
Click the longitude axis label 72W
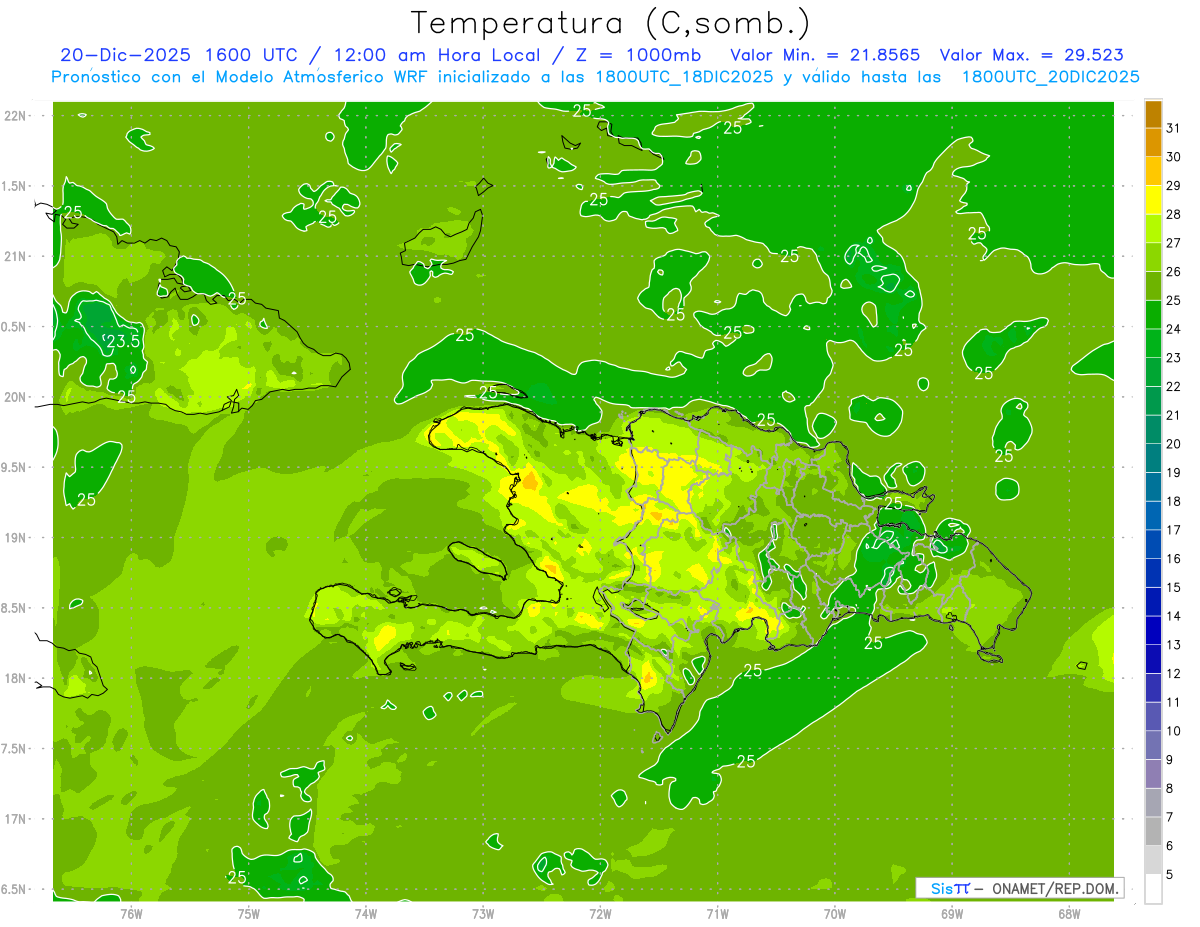pyautogui.click(x=600, y=913)
